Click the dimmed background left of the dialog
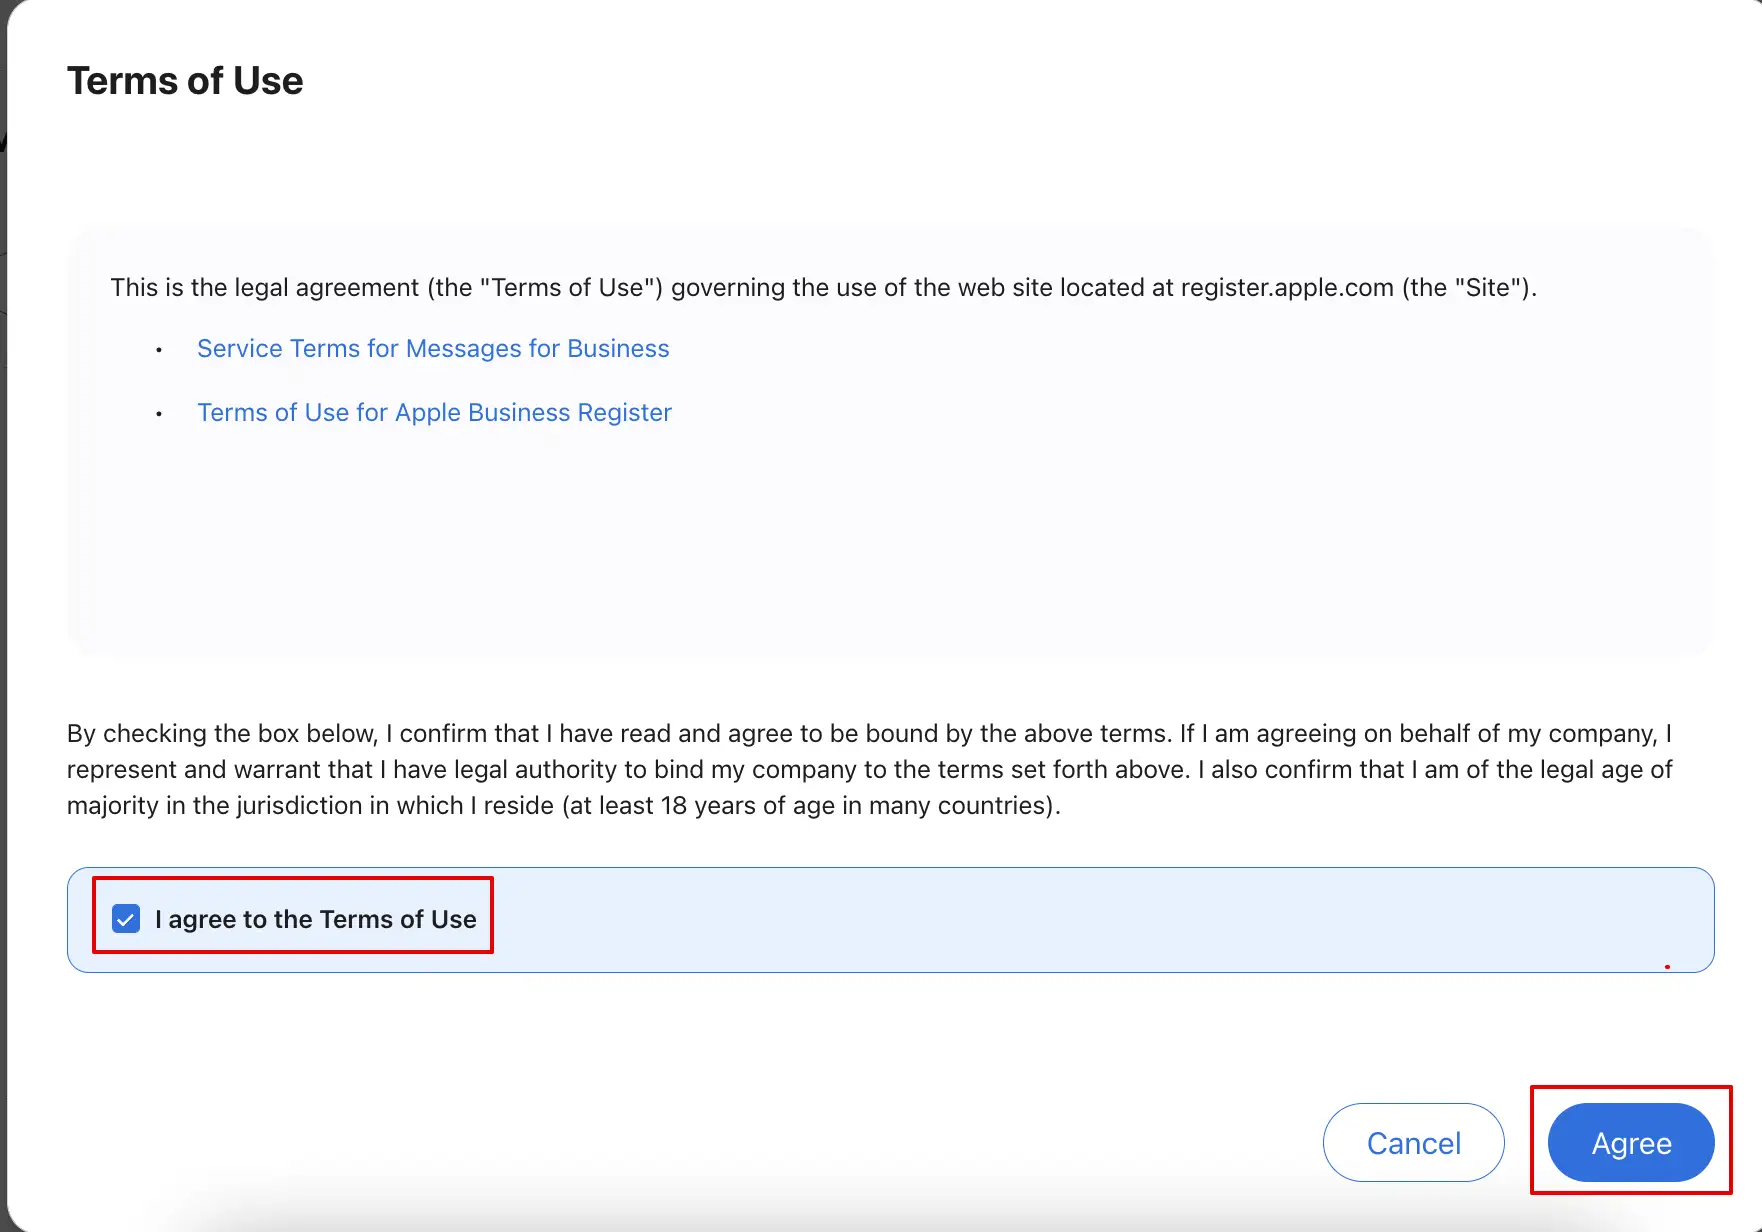The image size is (1762, 1232). tap(3, 600)
